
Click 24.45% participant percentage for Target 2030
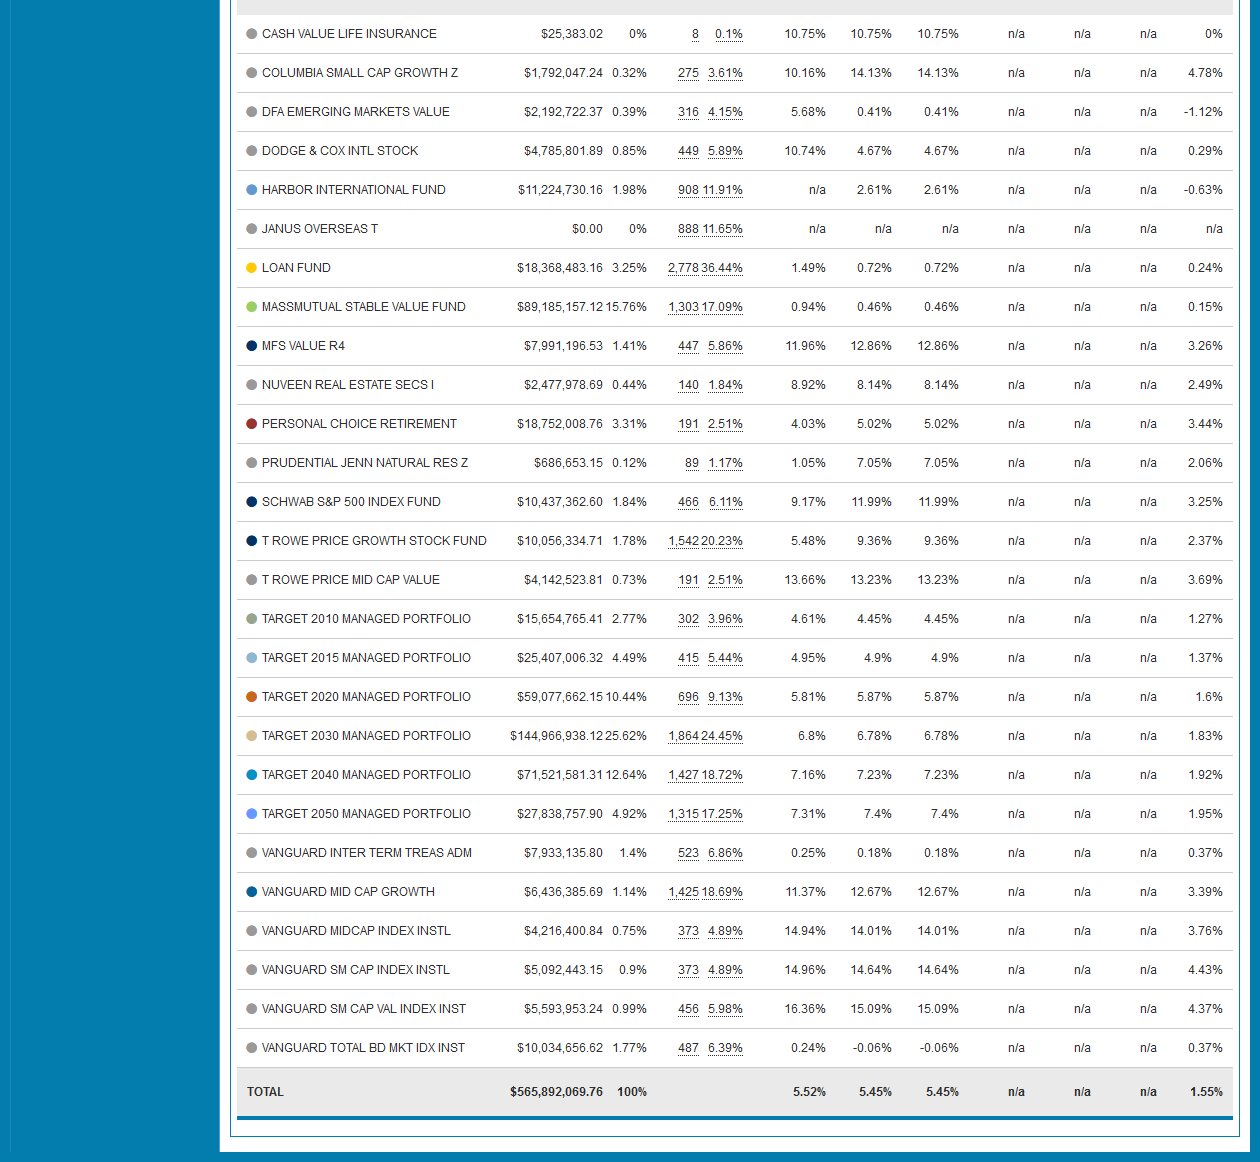[722, 736]
